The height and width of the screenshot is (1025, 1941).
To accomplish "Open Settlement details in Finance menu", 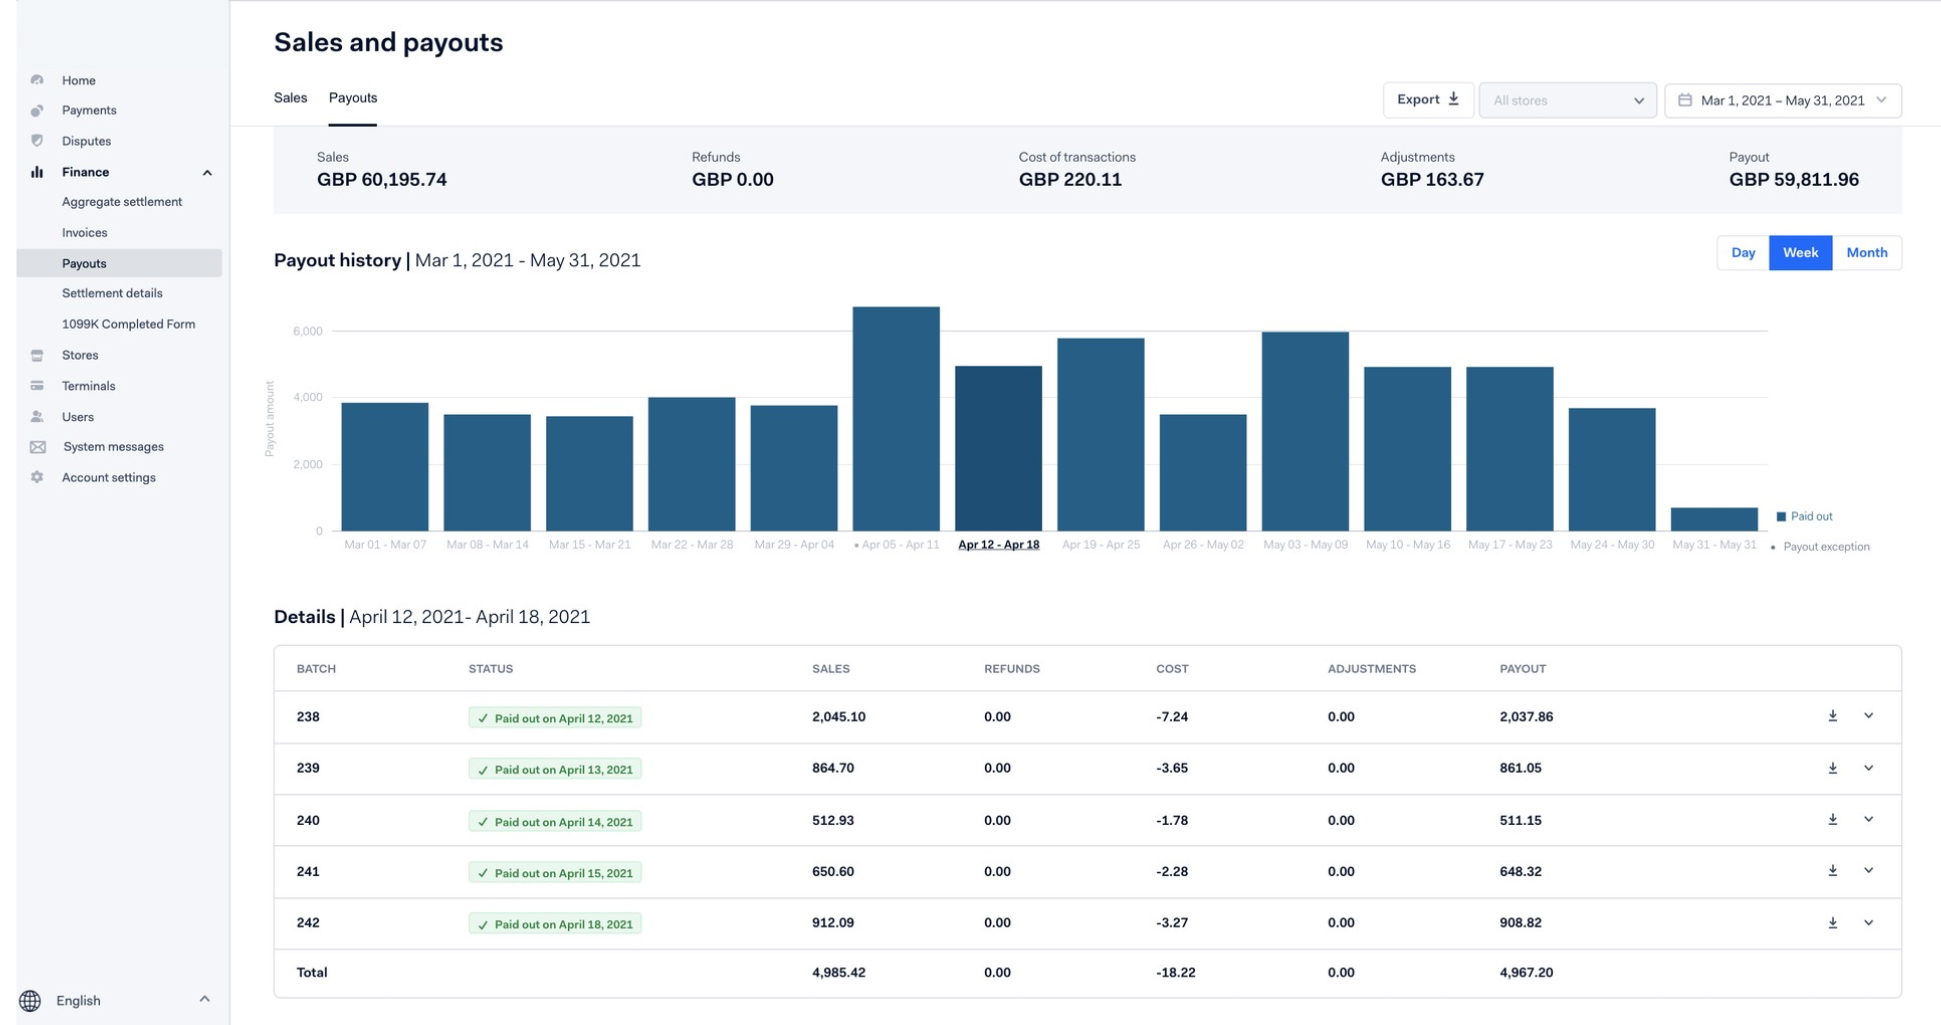I will click(112, 293).
